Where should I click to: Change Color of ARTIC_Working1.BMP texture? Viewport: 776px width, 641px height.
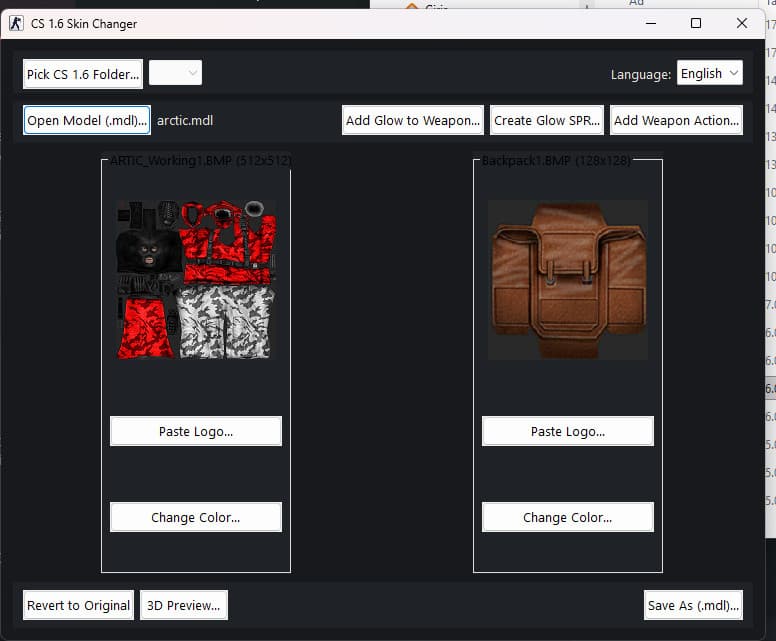click(196, 517)
